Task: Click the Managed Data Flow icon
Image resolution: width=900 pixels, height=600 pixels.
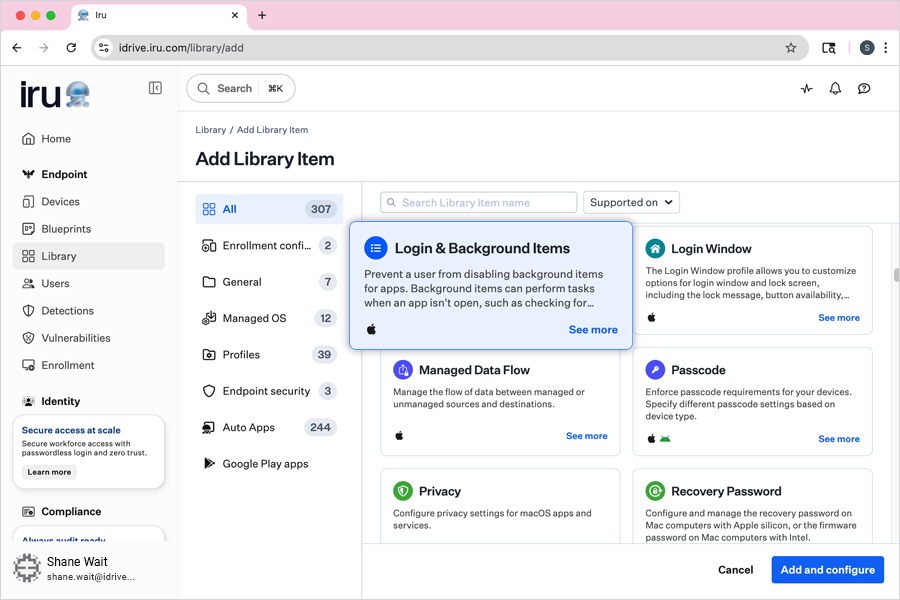Action: click(403, 370)
